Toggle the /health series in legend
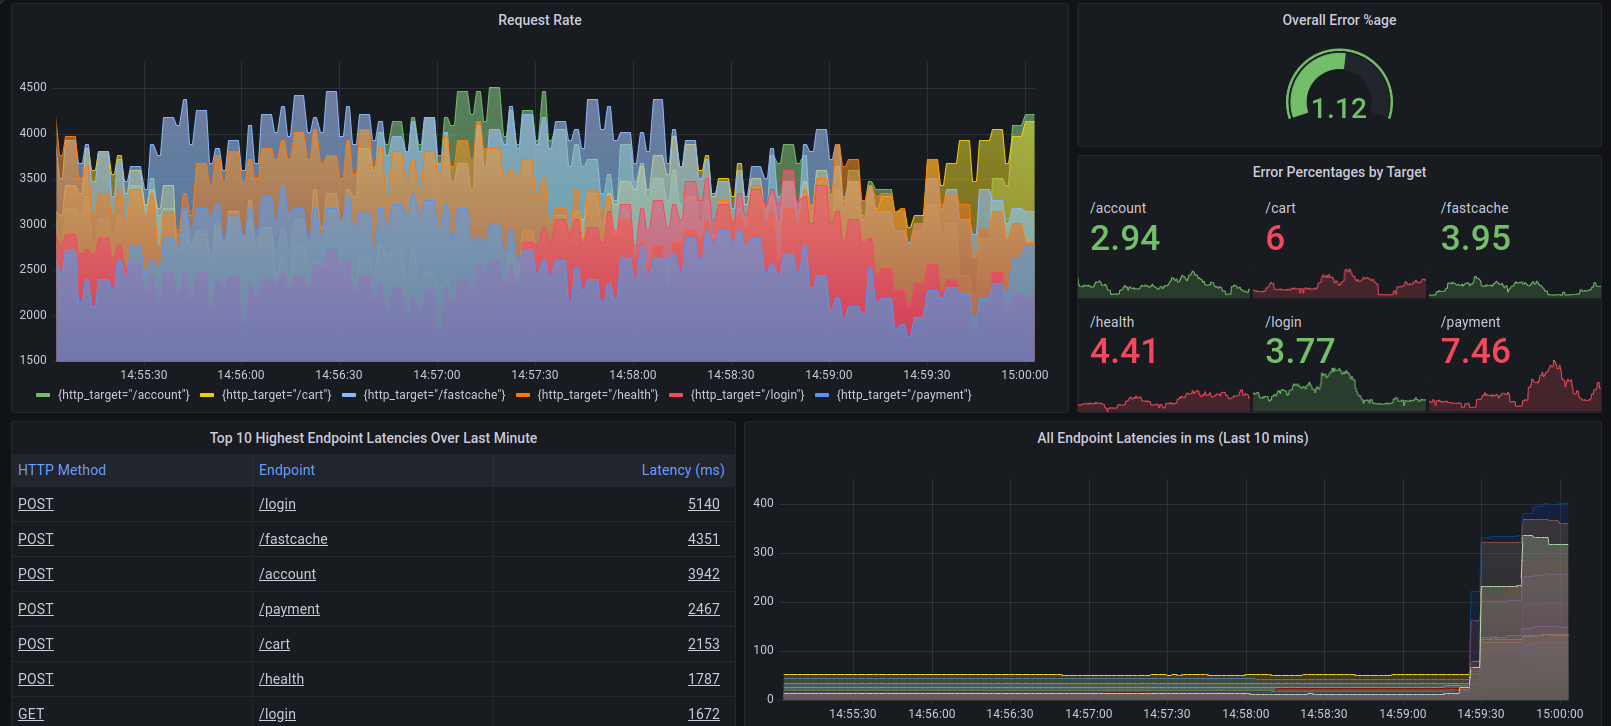 pyautogui.click(x=597, y=395)
